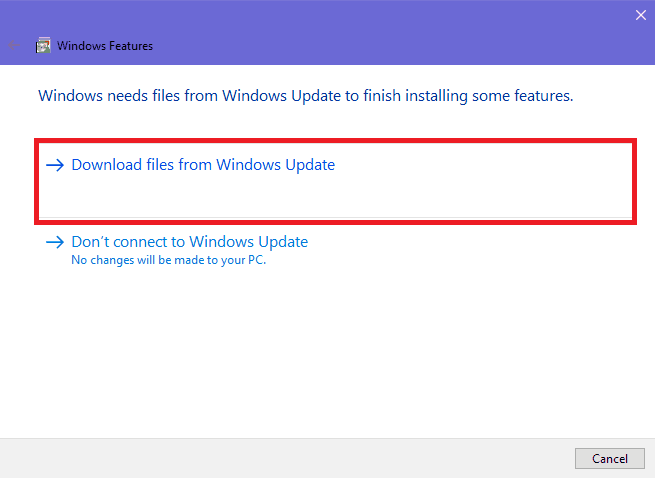Cancel the Windows Features installation
Image resolution: width=655 pixels, height=478 pixels.
(x=609, y=458)
